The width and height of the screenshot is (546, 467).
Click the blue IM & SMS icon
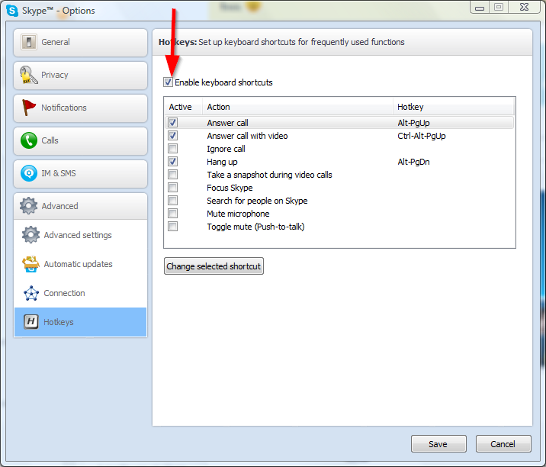pyautogui.click(x=29, y=173)
